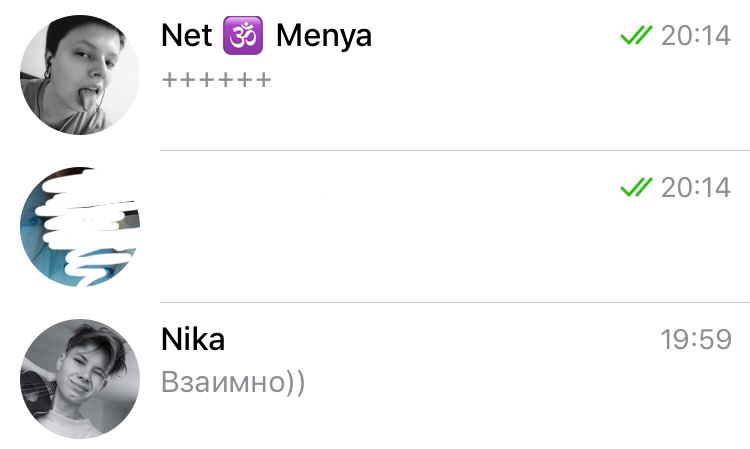Open the Взаимно)) message preview
The height and width of the screenshot is (449, 750).
tap(233, 382)
